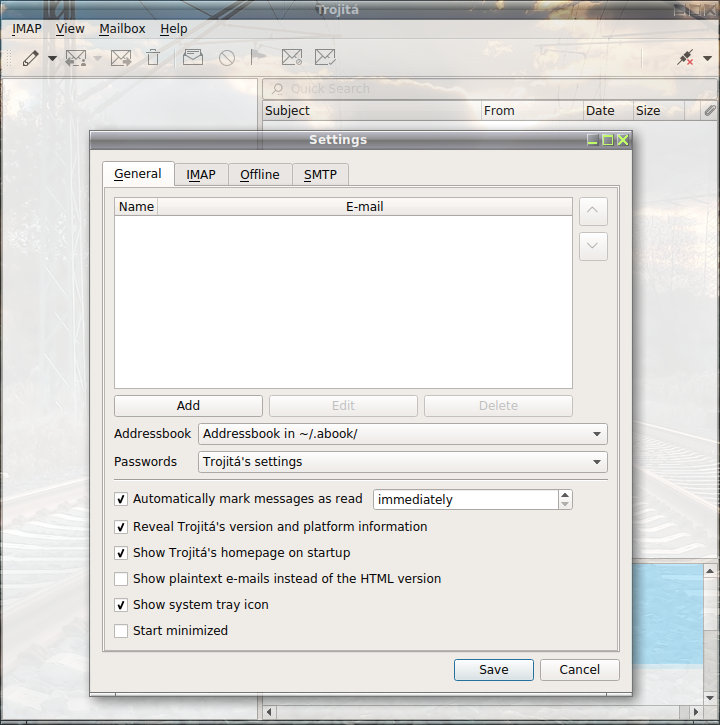Click the forward envelope toolbar icon
Viewport: 720px width, 725px height.
tap(121, 58)
